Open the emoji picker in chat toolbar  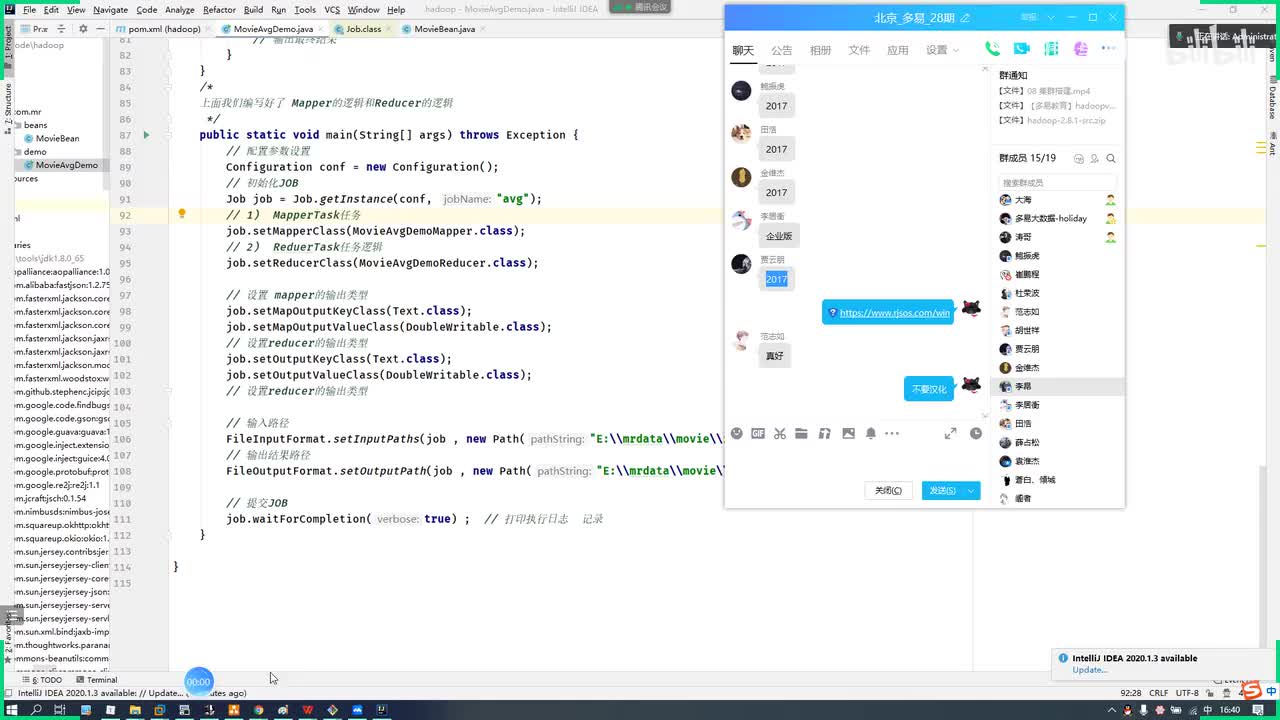click(x=737, y=433)
